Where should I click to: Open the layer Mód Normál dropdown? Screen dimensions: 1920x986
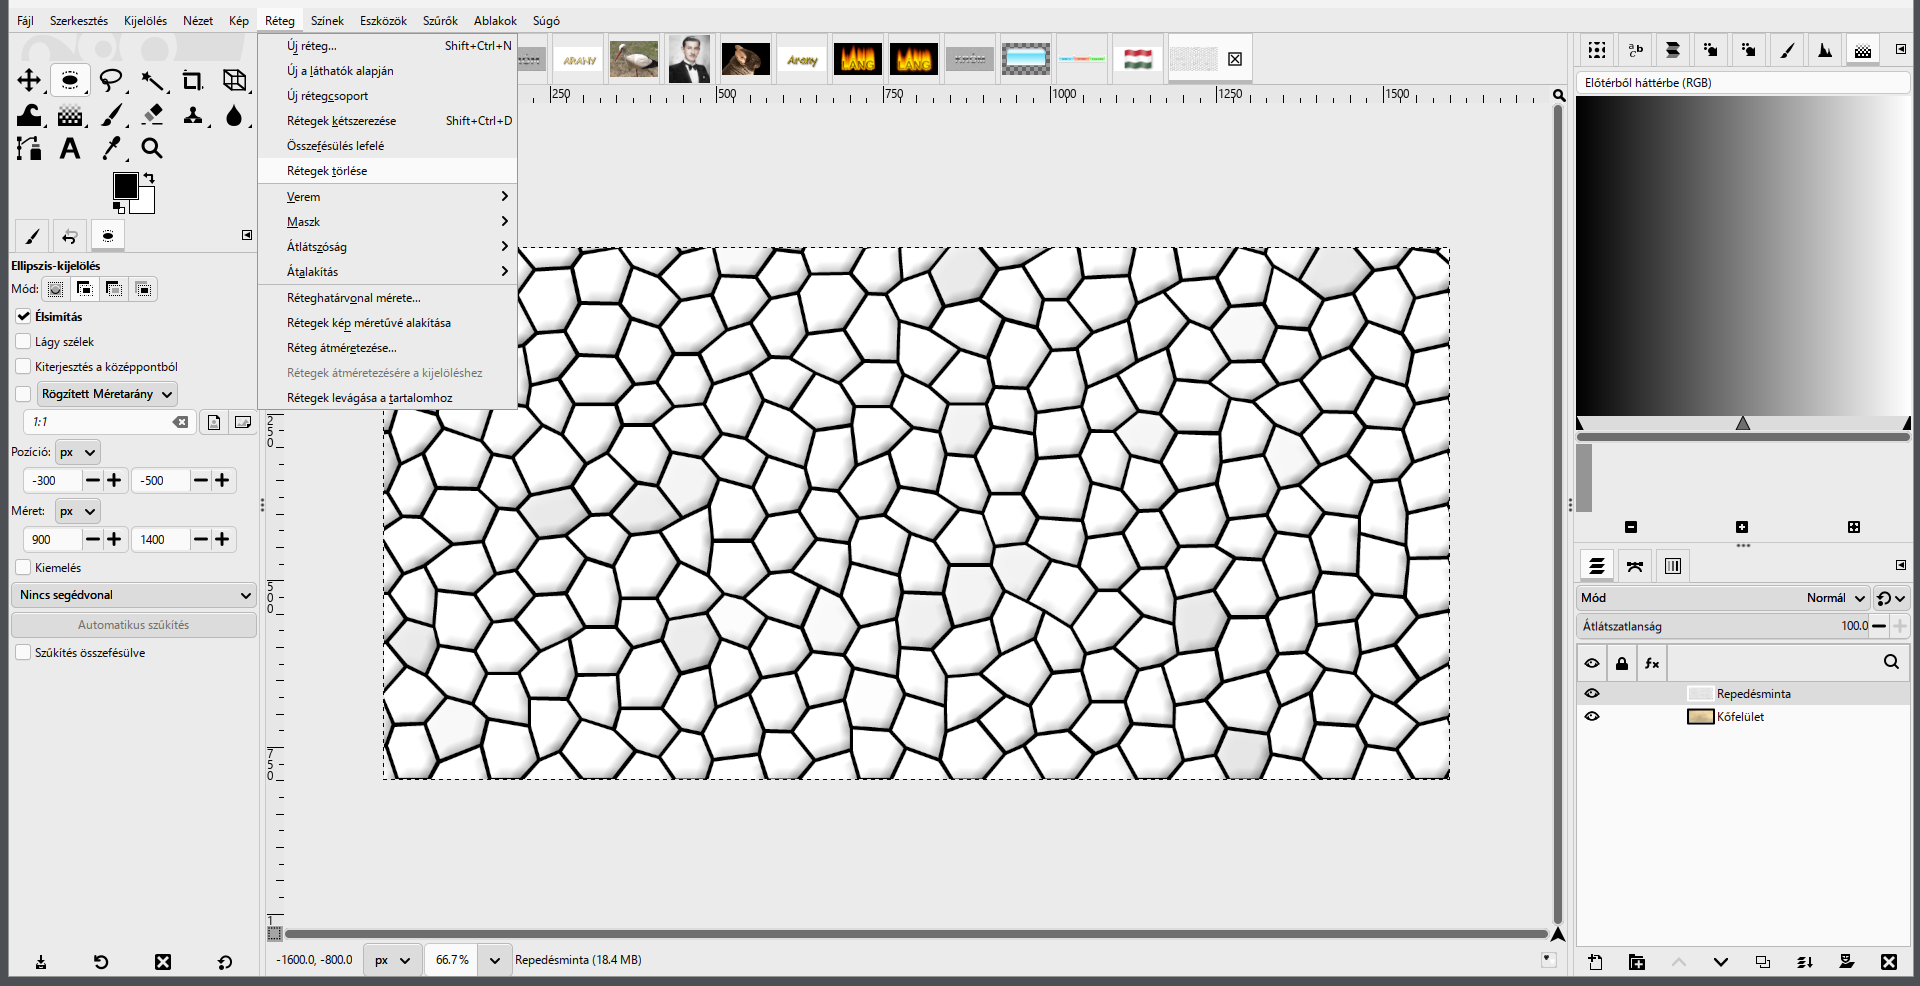coord(1722,598)
